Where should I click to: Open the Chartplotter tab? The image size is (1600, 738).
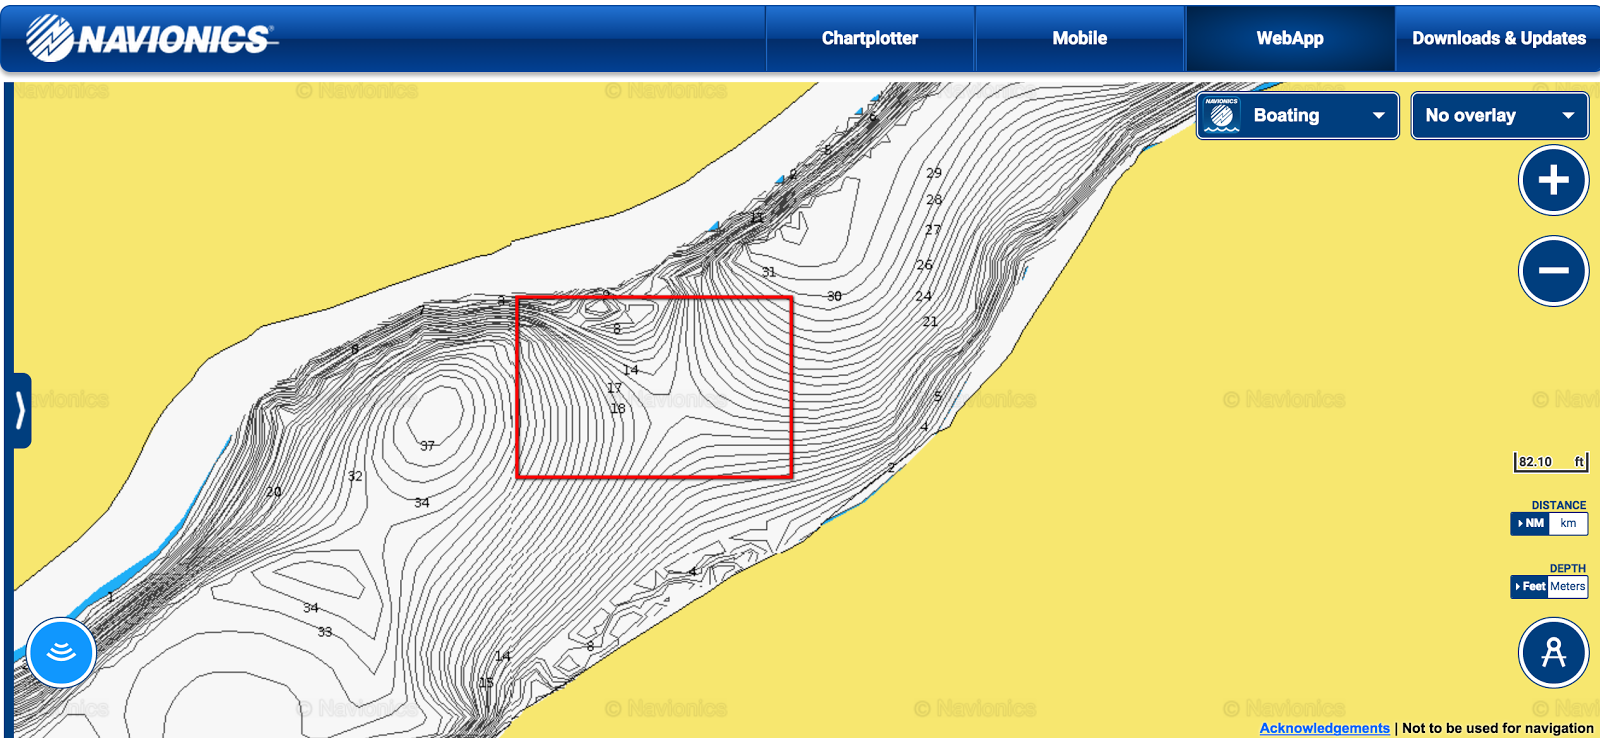[870, 38]
